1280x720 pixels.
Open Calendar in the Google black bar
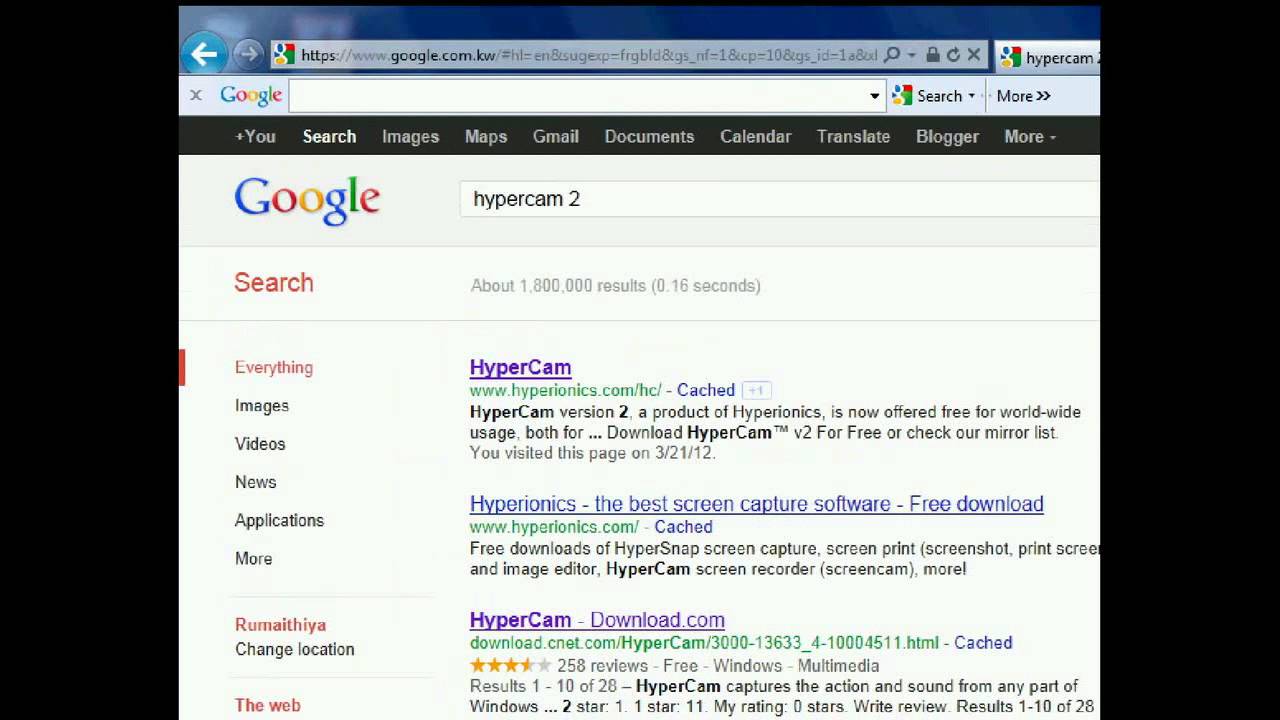coord(755,136)
